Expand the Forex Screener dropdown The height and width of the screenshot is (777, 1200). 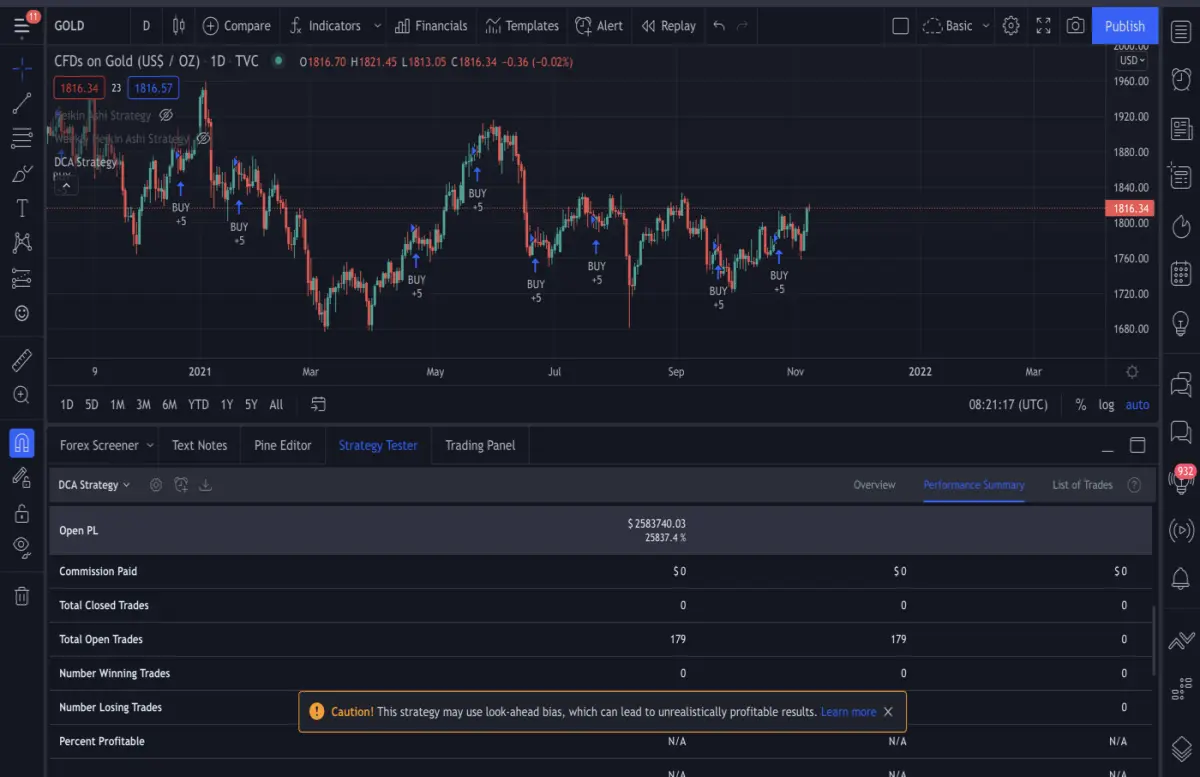point(150,445)
